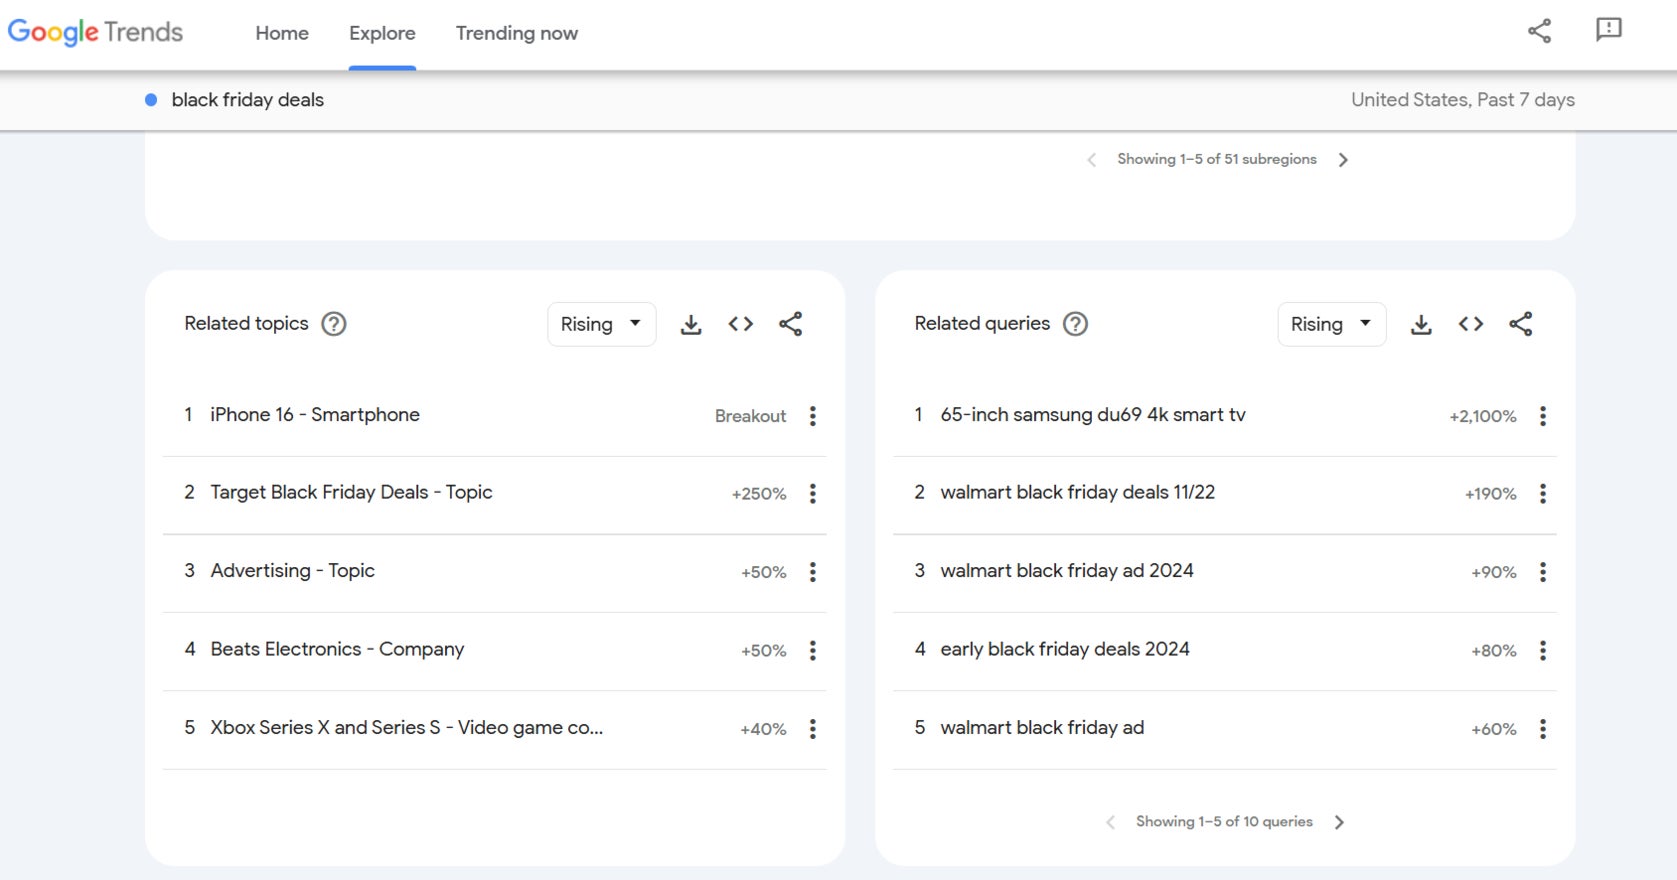The height and width of the screenshot is (880, 1677).
Task: Click the +190% value
Action: (1491, 494)
